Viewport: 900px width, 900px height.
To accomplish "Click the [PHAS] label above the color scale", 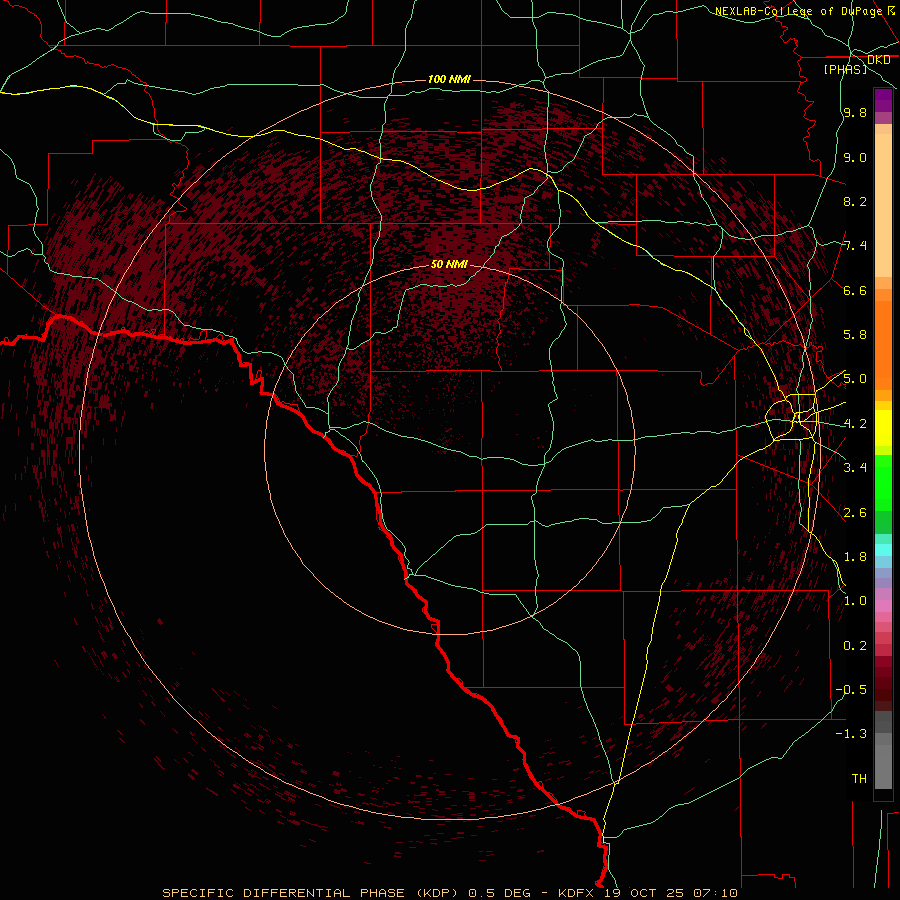I will [x=845, y=69].
